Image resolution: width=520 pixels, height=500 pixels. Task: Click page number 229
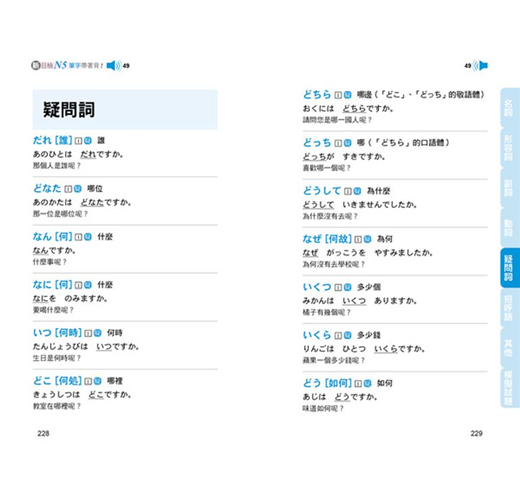pyautogui.click(x=476, y=433)
